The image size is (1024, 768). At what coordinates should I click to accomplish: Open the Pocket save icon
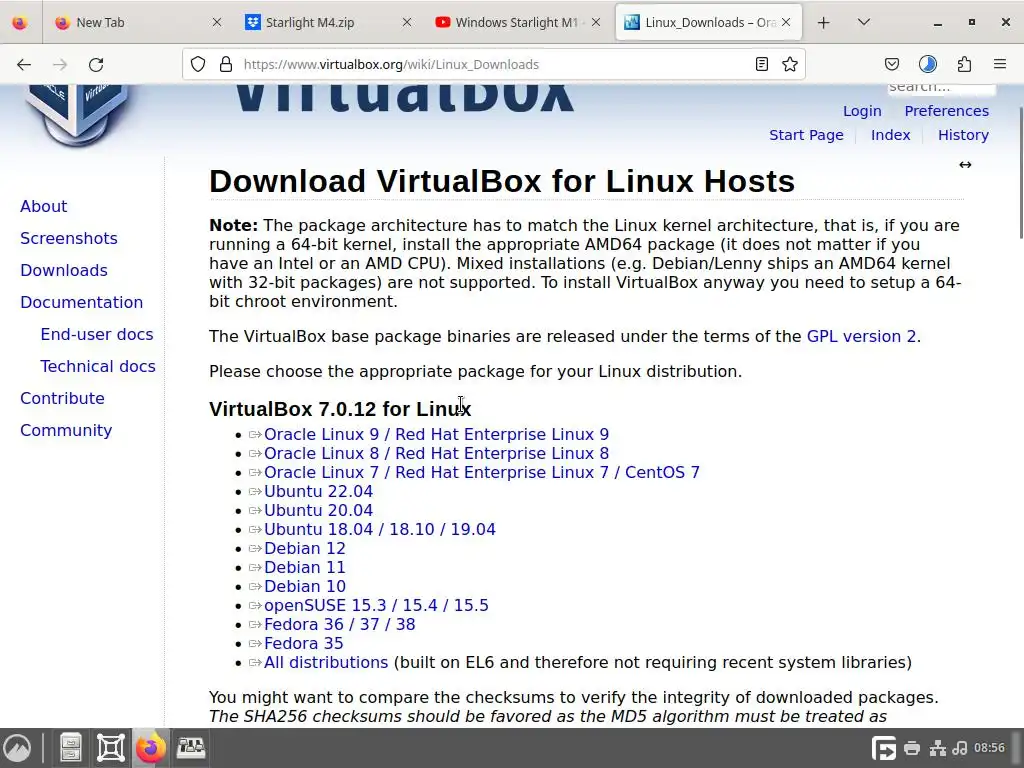point(891,64)
